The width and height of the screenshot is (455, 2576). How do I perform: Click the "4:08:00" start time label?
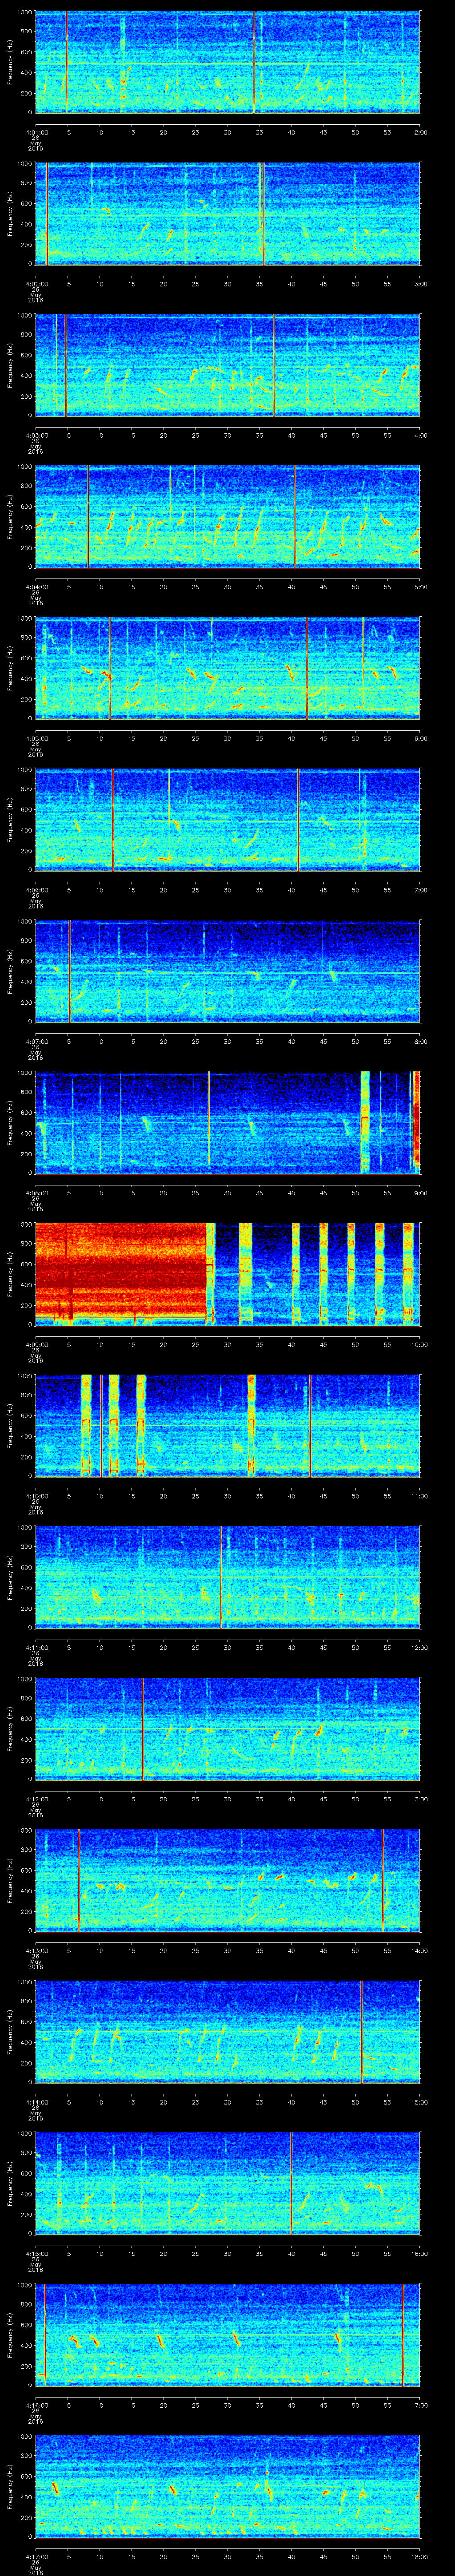(x=36, y=1192)
